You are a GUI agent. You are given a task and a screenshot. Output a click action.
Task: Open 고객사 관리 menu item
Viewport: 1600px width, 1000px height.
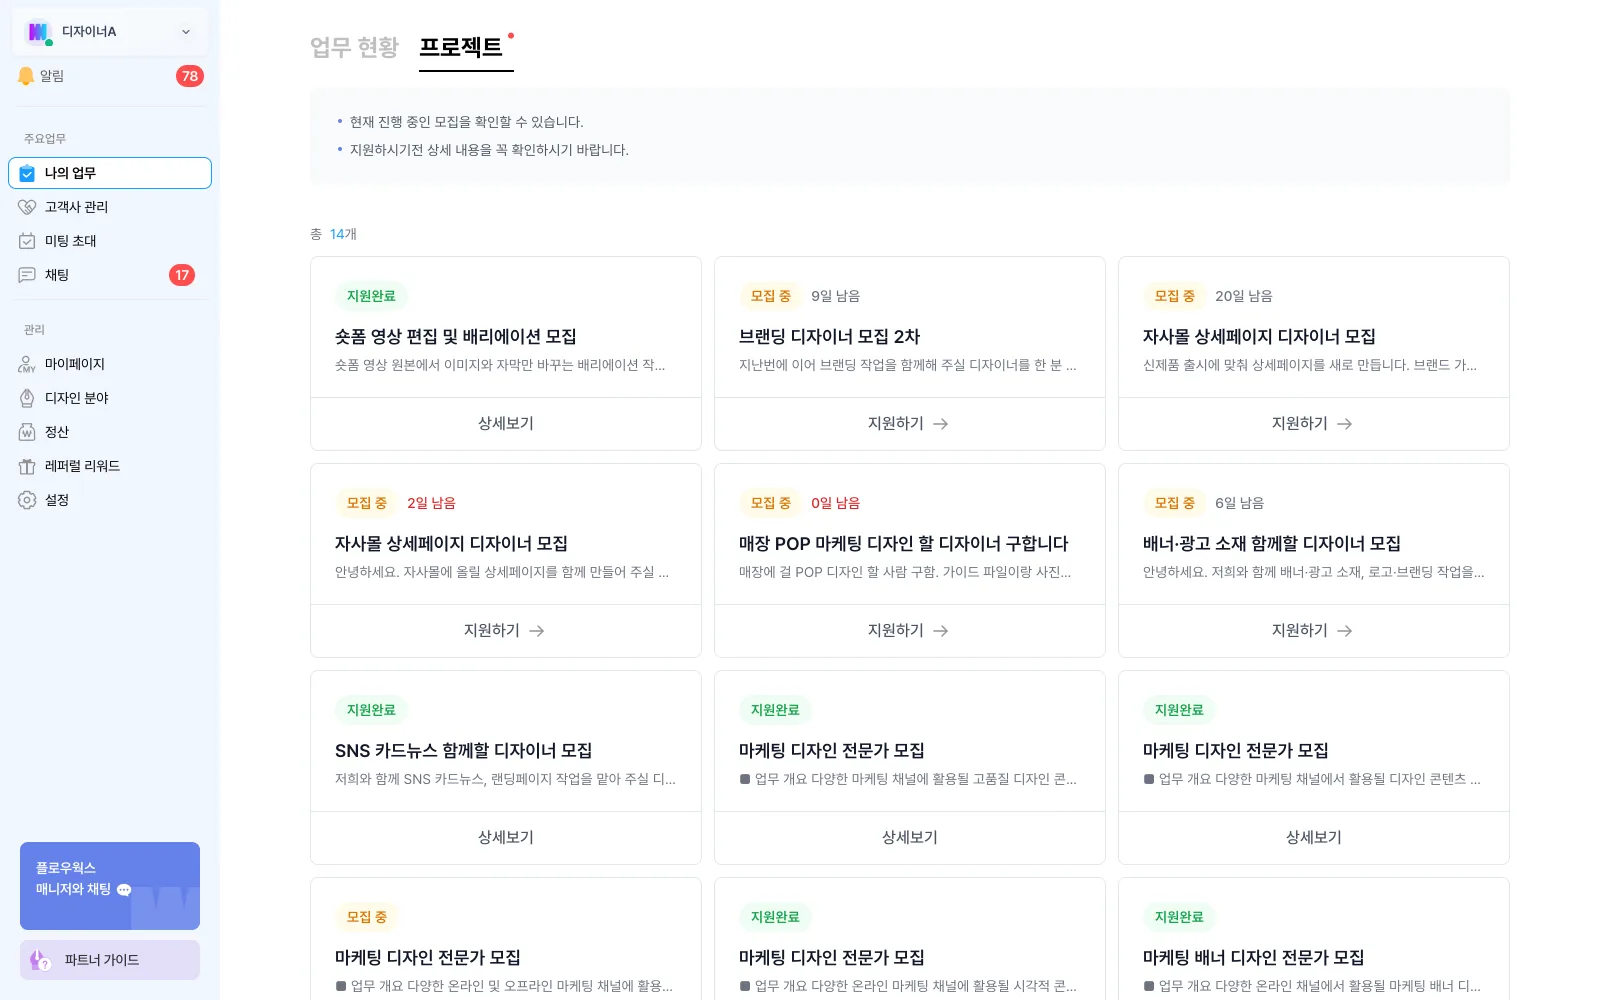pos(110,207)
